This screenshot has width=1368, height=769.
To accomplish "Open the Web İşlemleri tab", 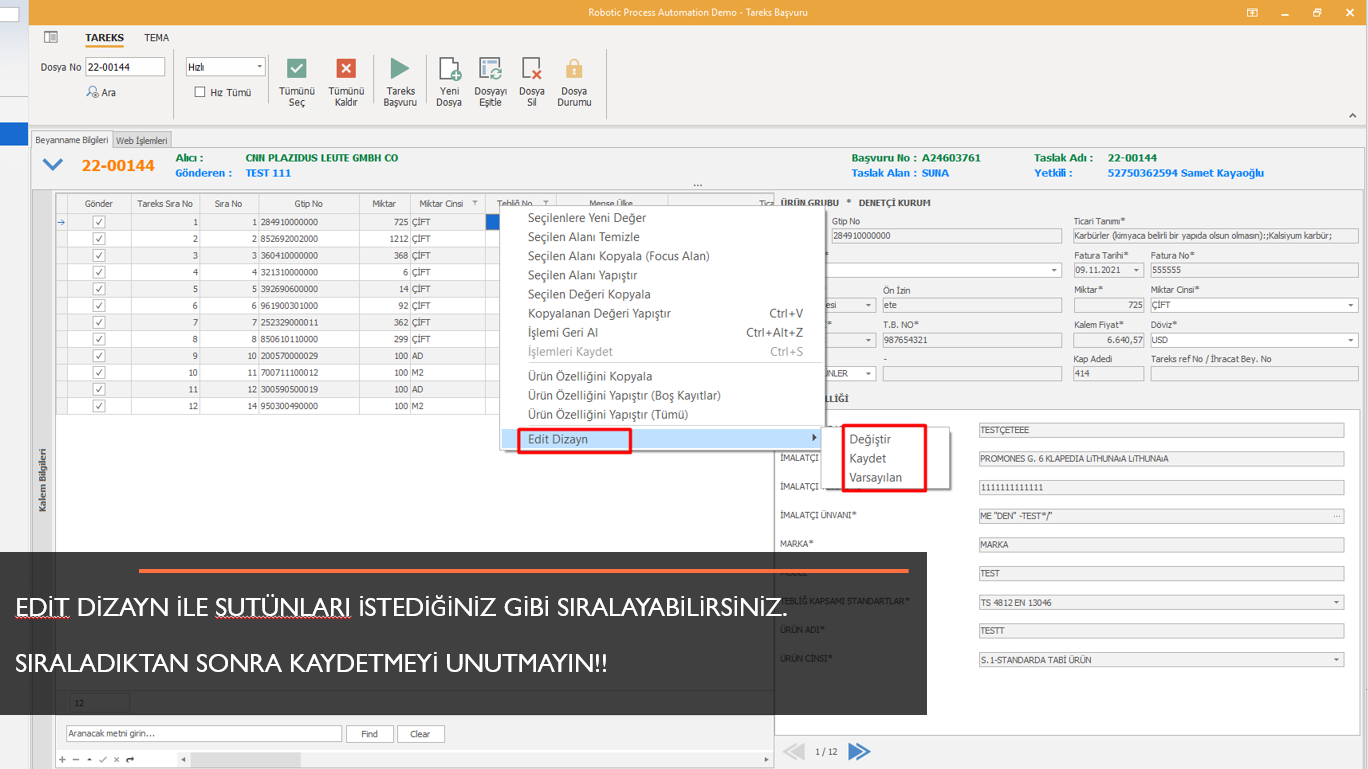I will pos(142,140).
